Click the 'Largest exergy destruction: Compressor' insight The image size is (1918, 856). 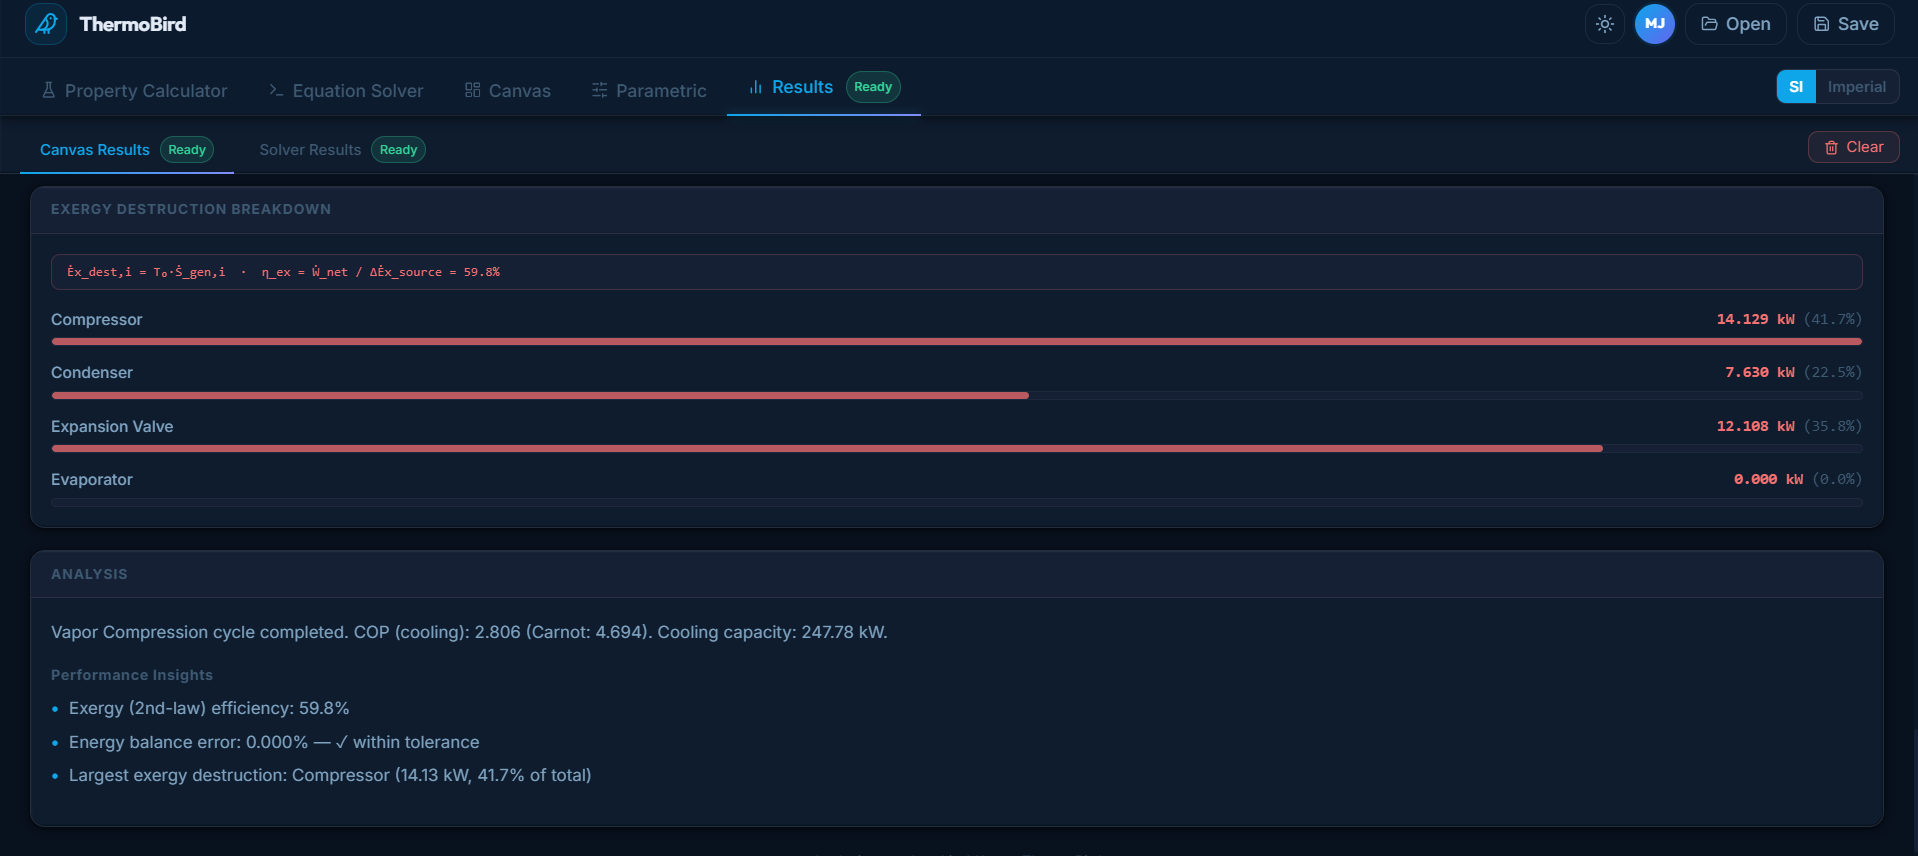(x=330, y=776)
